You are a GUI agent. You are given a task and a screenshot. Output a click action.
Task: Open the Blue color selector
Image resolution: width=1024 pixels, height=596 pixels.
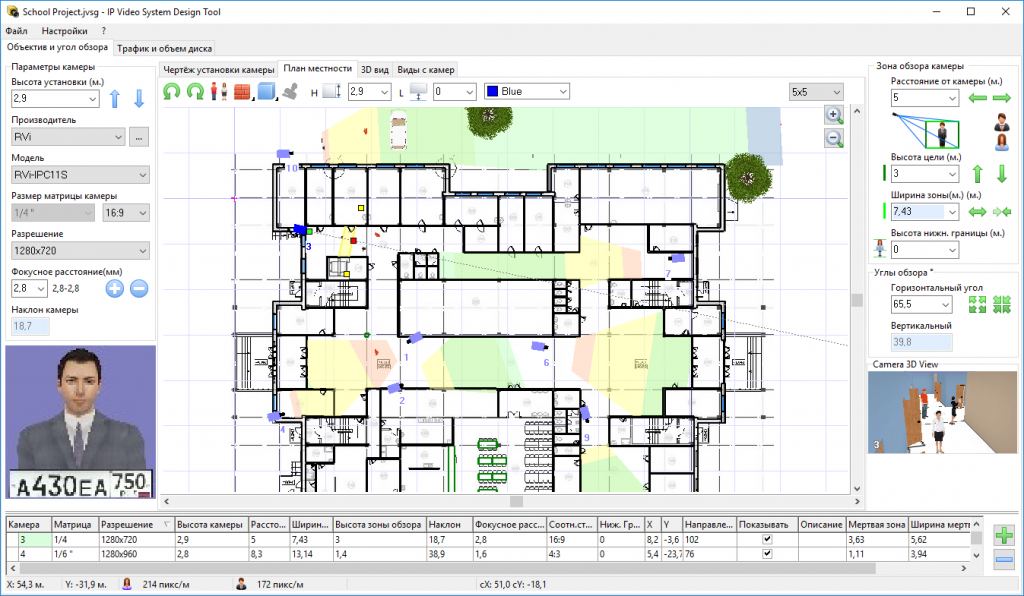coord(526,91)
